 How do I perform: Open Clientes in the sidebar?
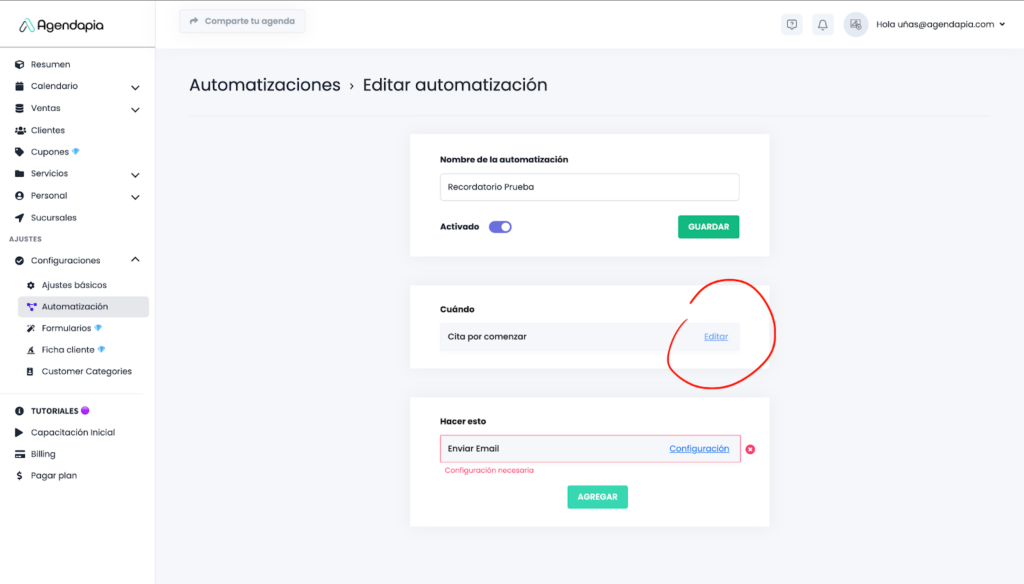coord(47,130)
